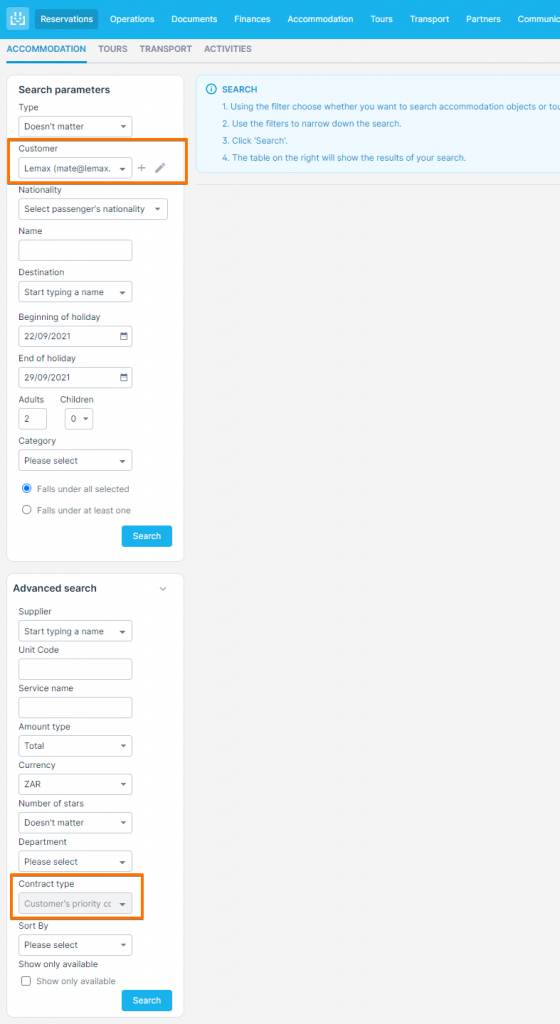Edit customer using pencil icon
The width and height of the screenshot is (560, 1024).
[160, 168]
